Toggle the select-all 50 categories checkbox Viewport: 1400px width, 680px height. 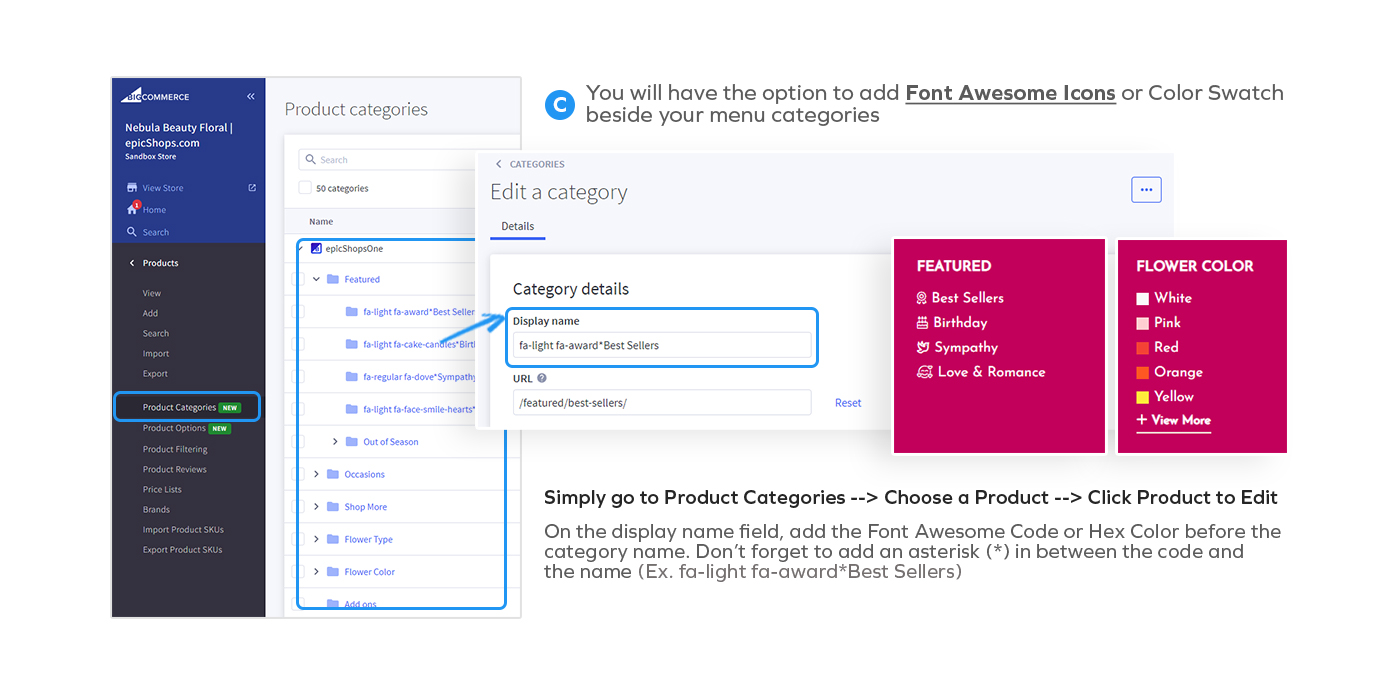tap(305, 188)
